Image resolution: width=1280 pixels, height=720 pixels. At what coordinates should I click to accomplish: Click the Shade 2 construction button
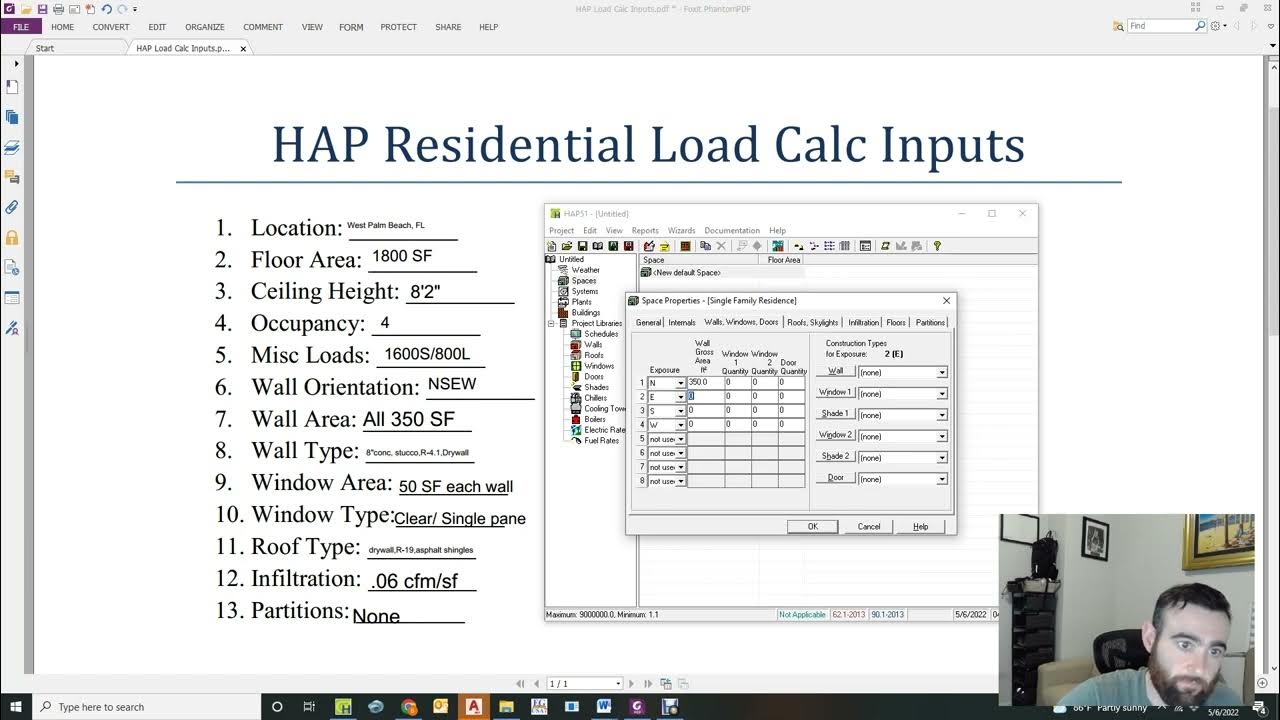coord(836,456)
